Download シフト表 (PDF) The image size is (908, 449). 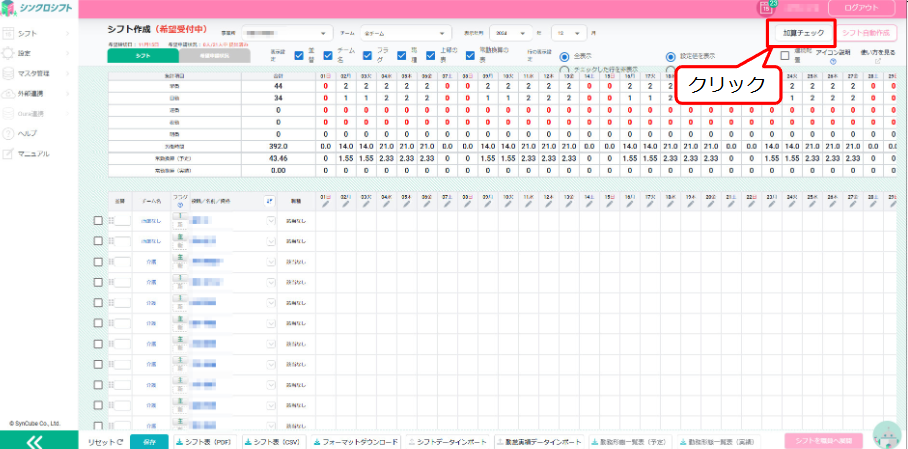(205, 441)
